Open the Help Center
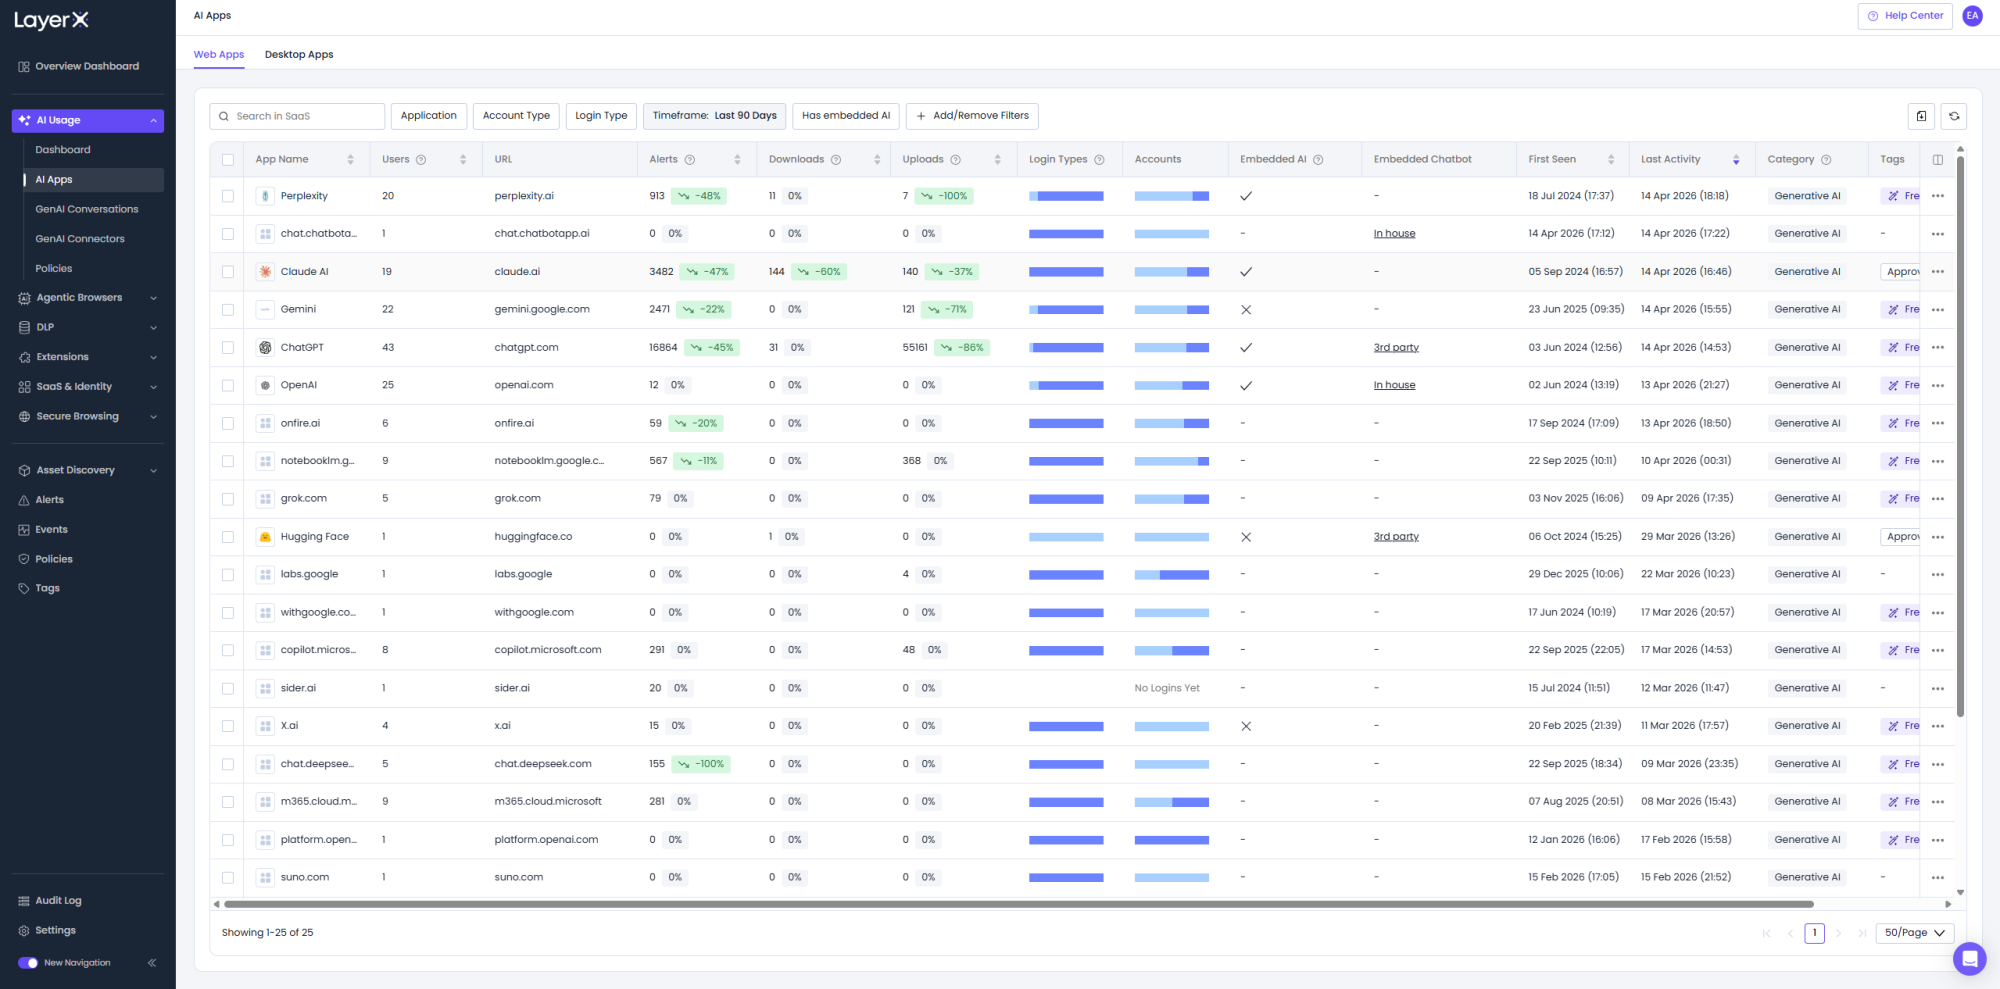Image resolution: width=2000 pixels, height=989 pixels. click(x=1905, y=16)
